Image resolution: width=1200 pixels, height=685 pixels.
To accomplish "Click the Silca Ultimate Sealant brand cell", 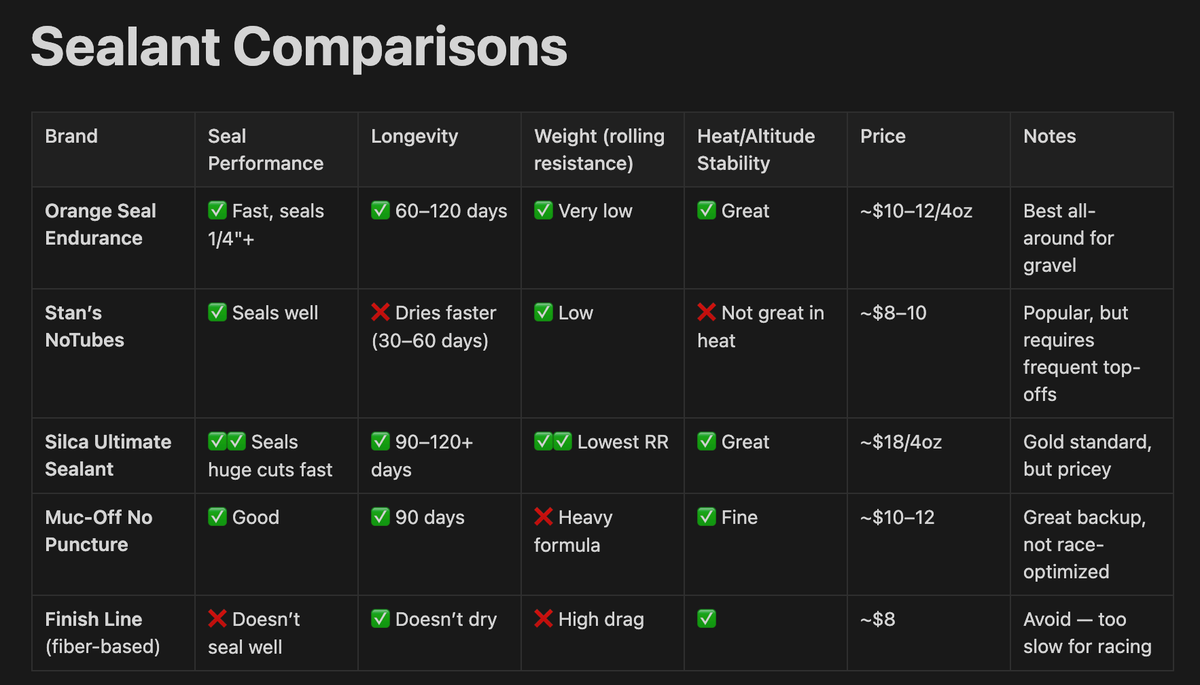I will 113,456.
